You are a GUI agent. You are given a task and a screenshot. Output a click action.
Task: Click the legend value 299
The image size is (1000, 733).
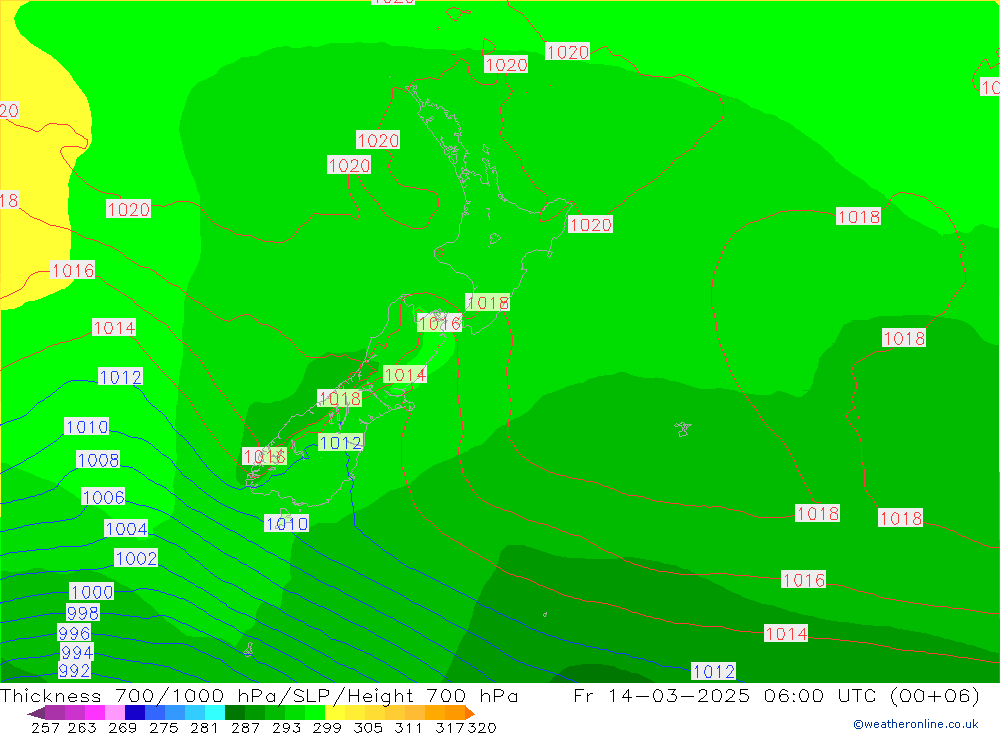click(x=326, y=727)
